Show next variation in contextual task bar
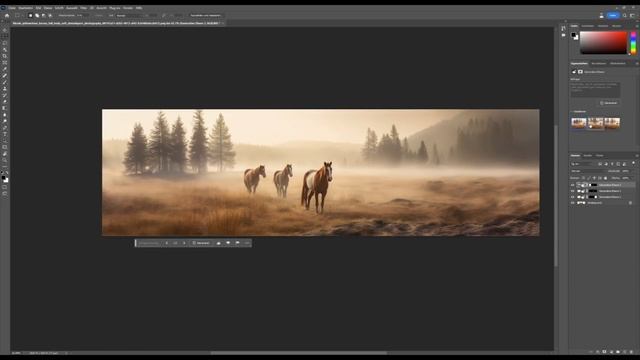This screenshot has height=360, width=640. click(x=184, y=243)
